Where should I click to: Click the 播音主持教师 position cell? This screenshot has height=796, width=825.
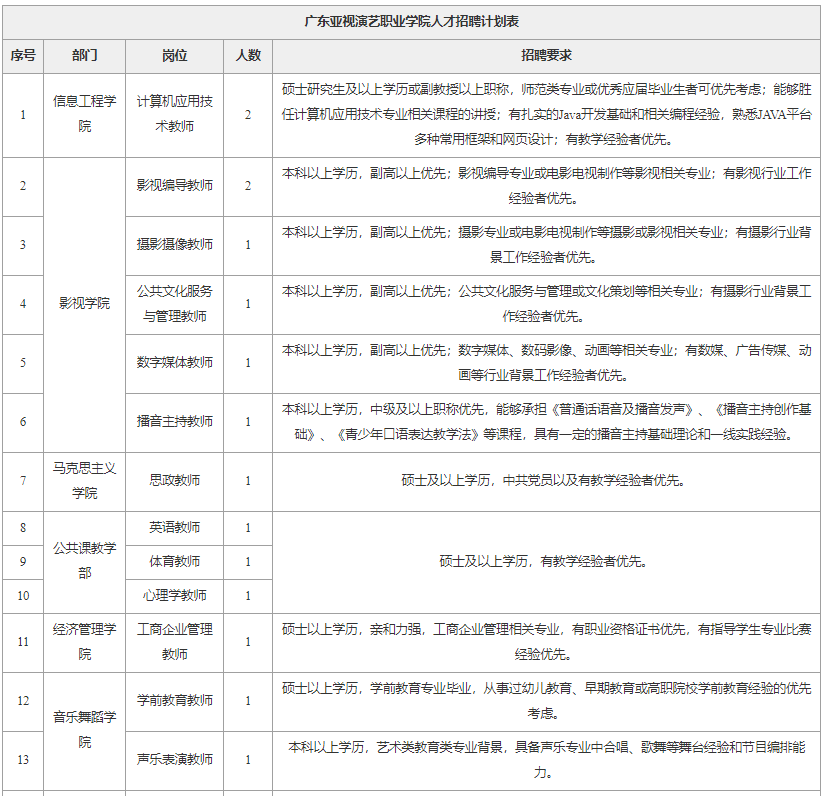point(174,422)
